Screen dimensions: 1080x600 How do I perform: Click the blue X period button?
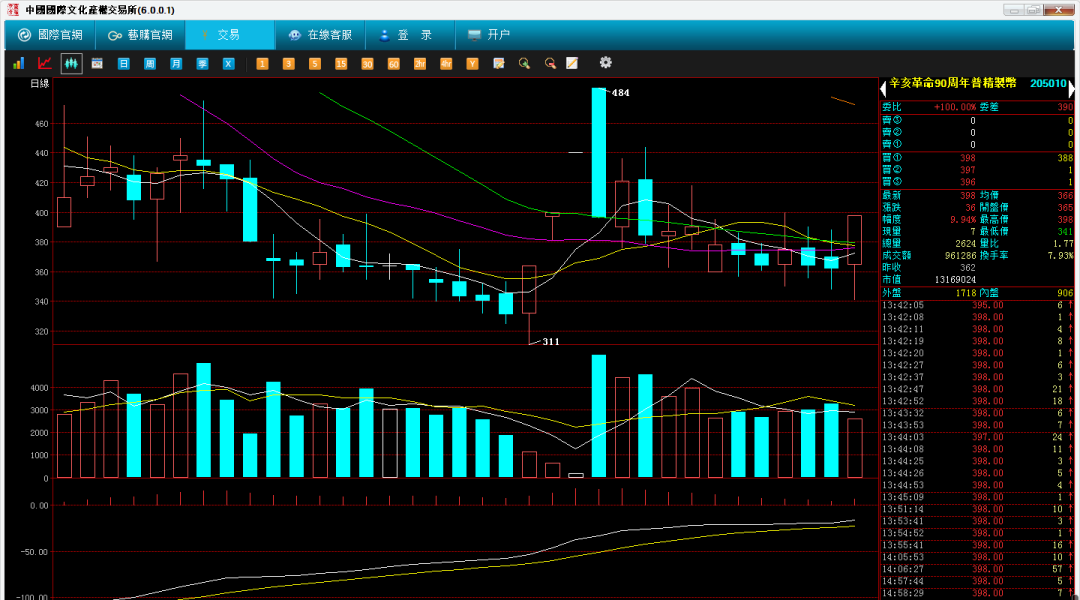coord(228,63)
